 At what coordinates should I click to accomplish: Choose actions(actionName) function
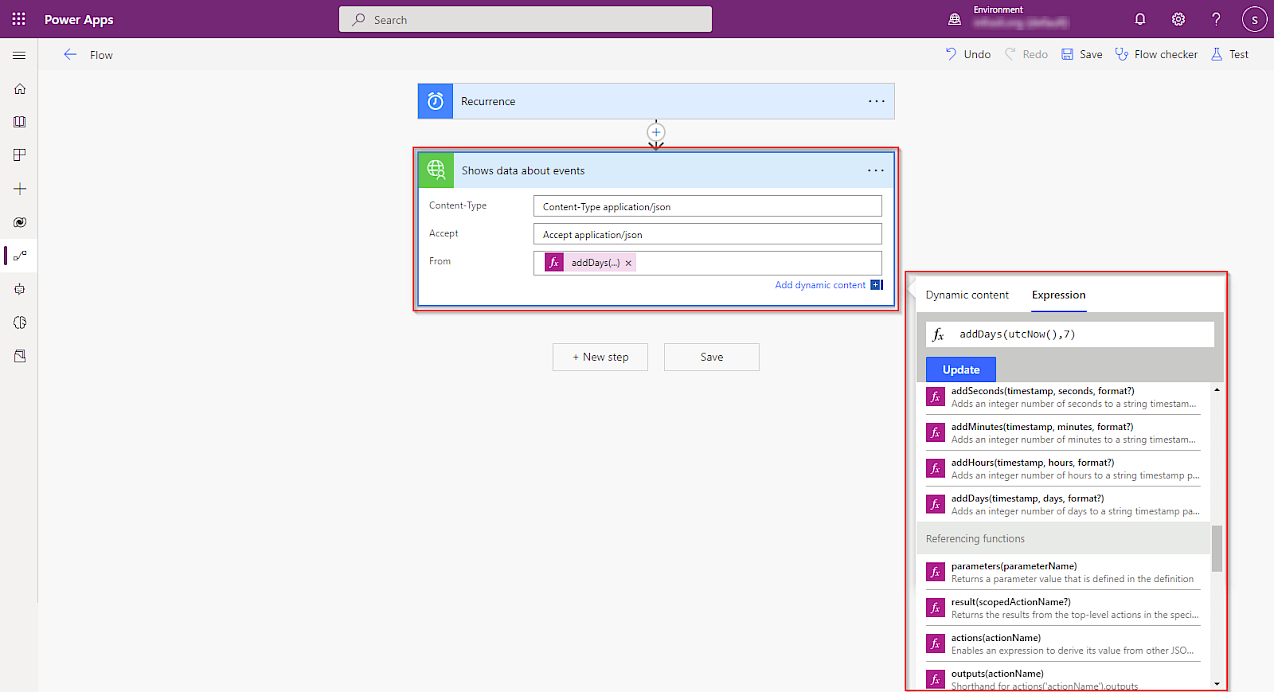pos(1063,644)
